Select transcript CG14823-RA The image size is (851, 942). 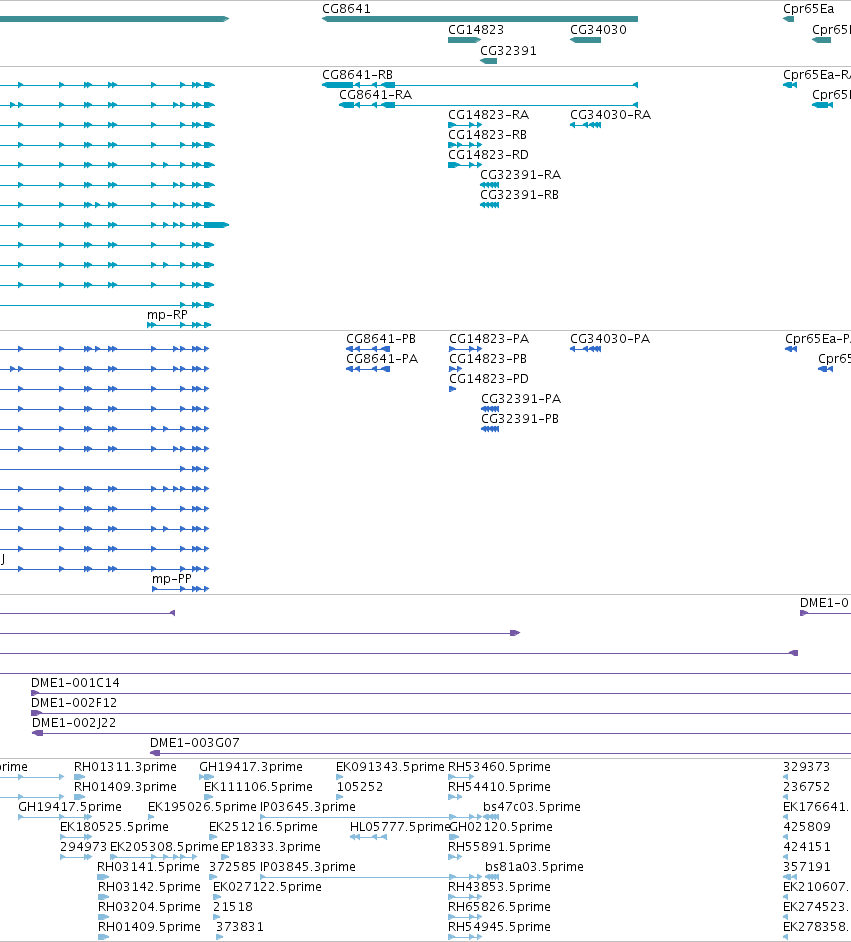click(x=488, y=115)
